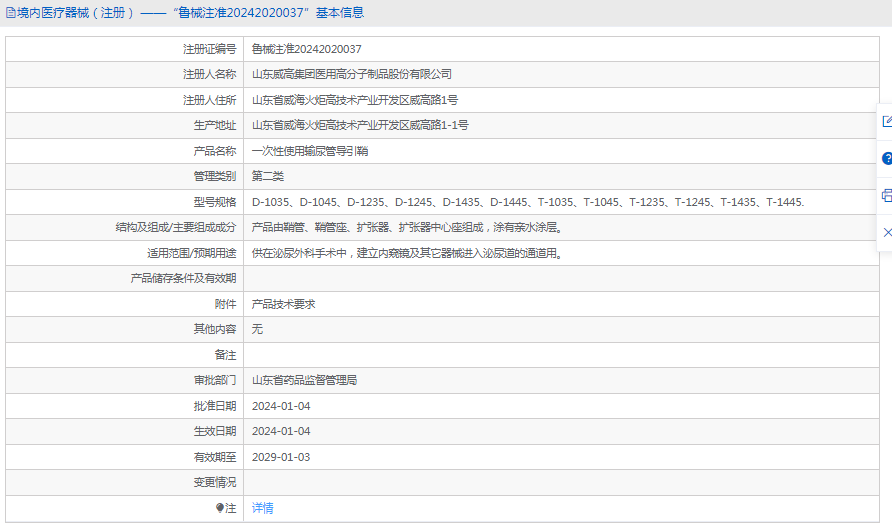The width and height of the screenshot is (892, 532).
Task: Select address 山东省威海火炬高技术产业开发区威高路1号
Action: (x=355, y=100)
